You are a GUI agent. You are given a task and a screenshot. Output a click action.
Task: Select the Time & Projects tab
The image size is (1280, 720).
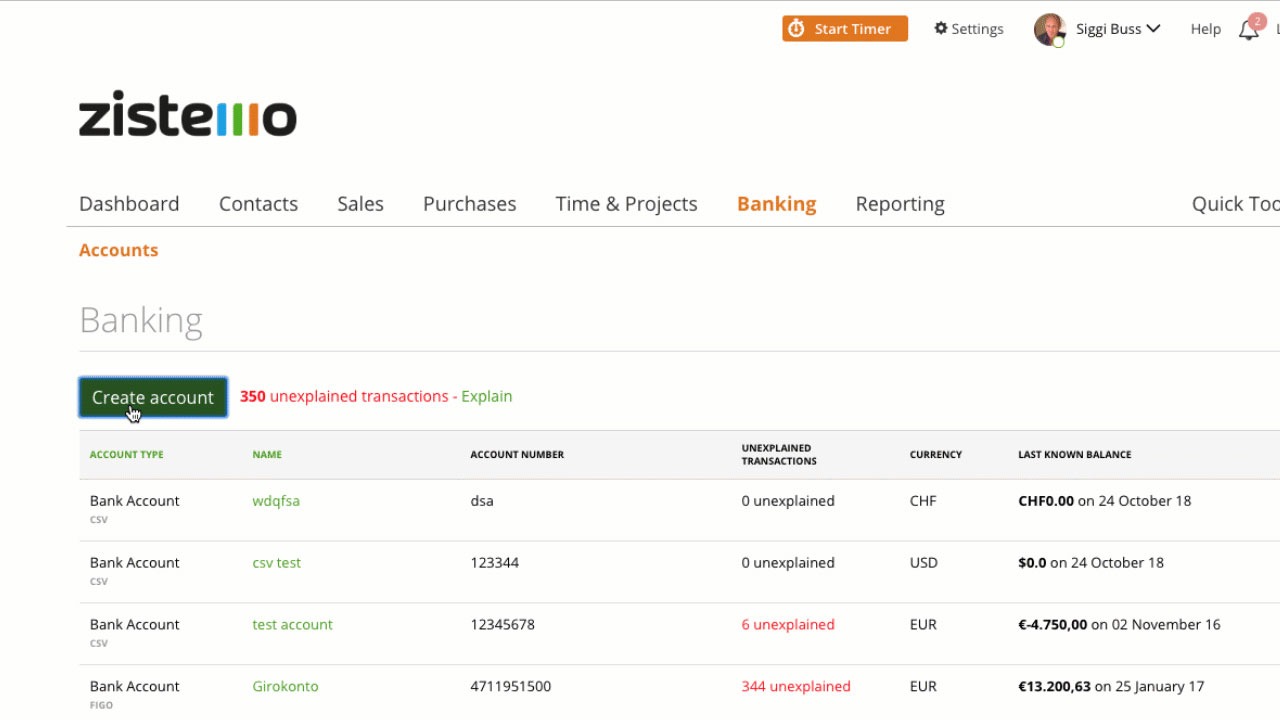626,203
